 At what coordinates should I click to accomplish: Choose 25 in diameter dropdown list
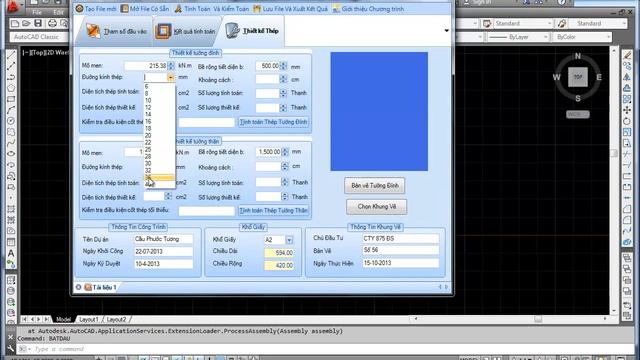(x=148, y=149)
